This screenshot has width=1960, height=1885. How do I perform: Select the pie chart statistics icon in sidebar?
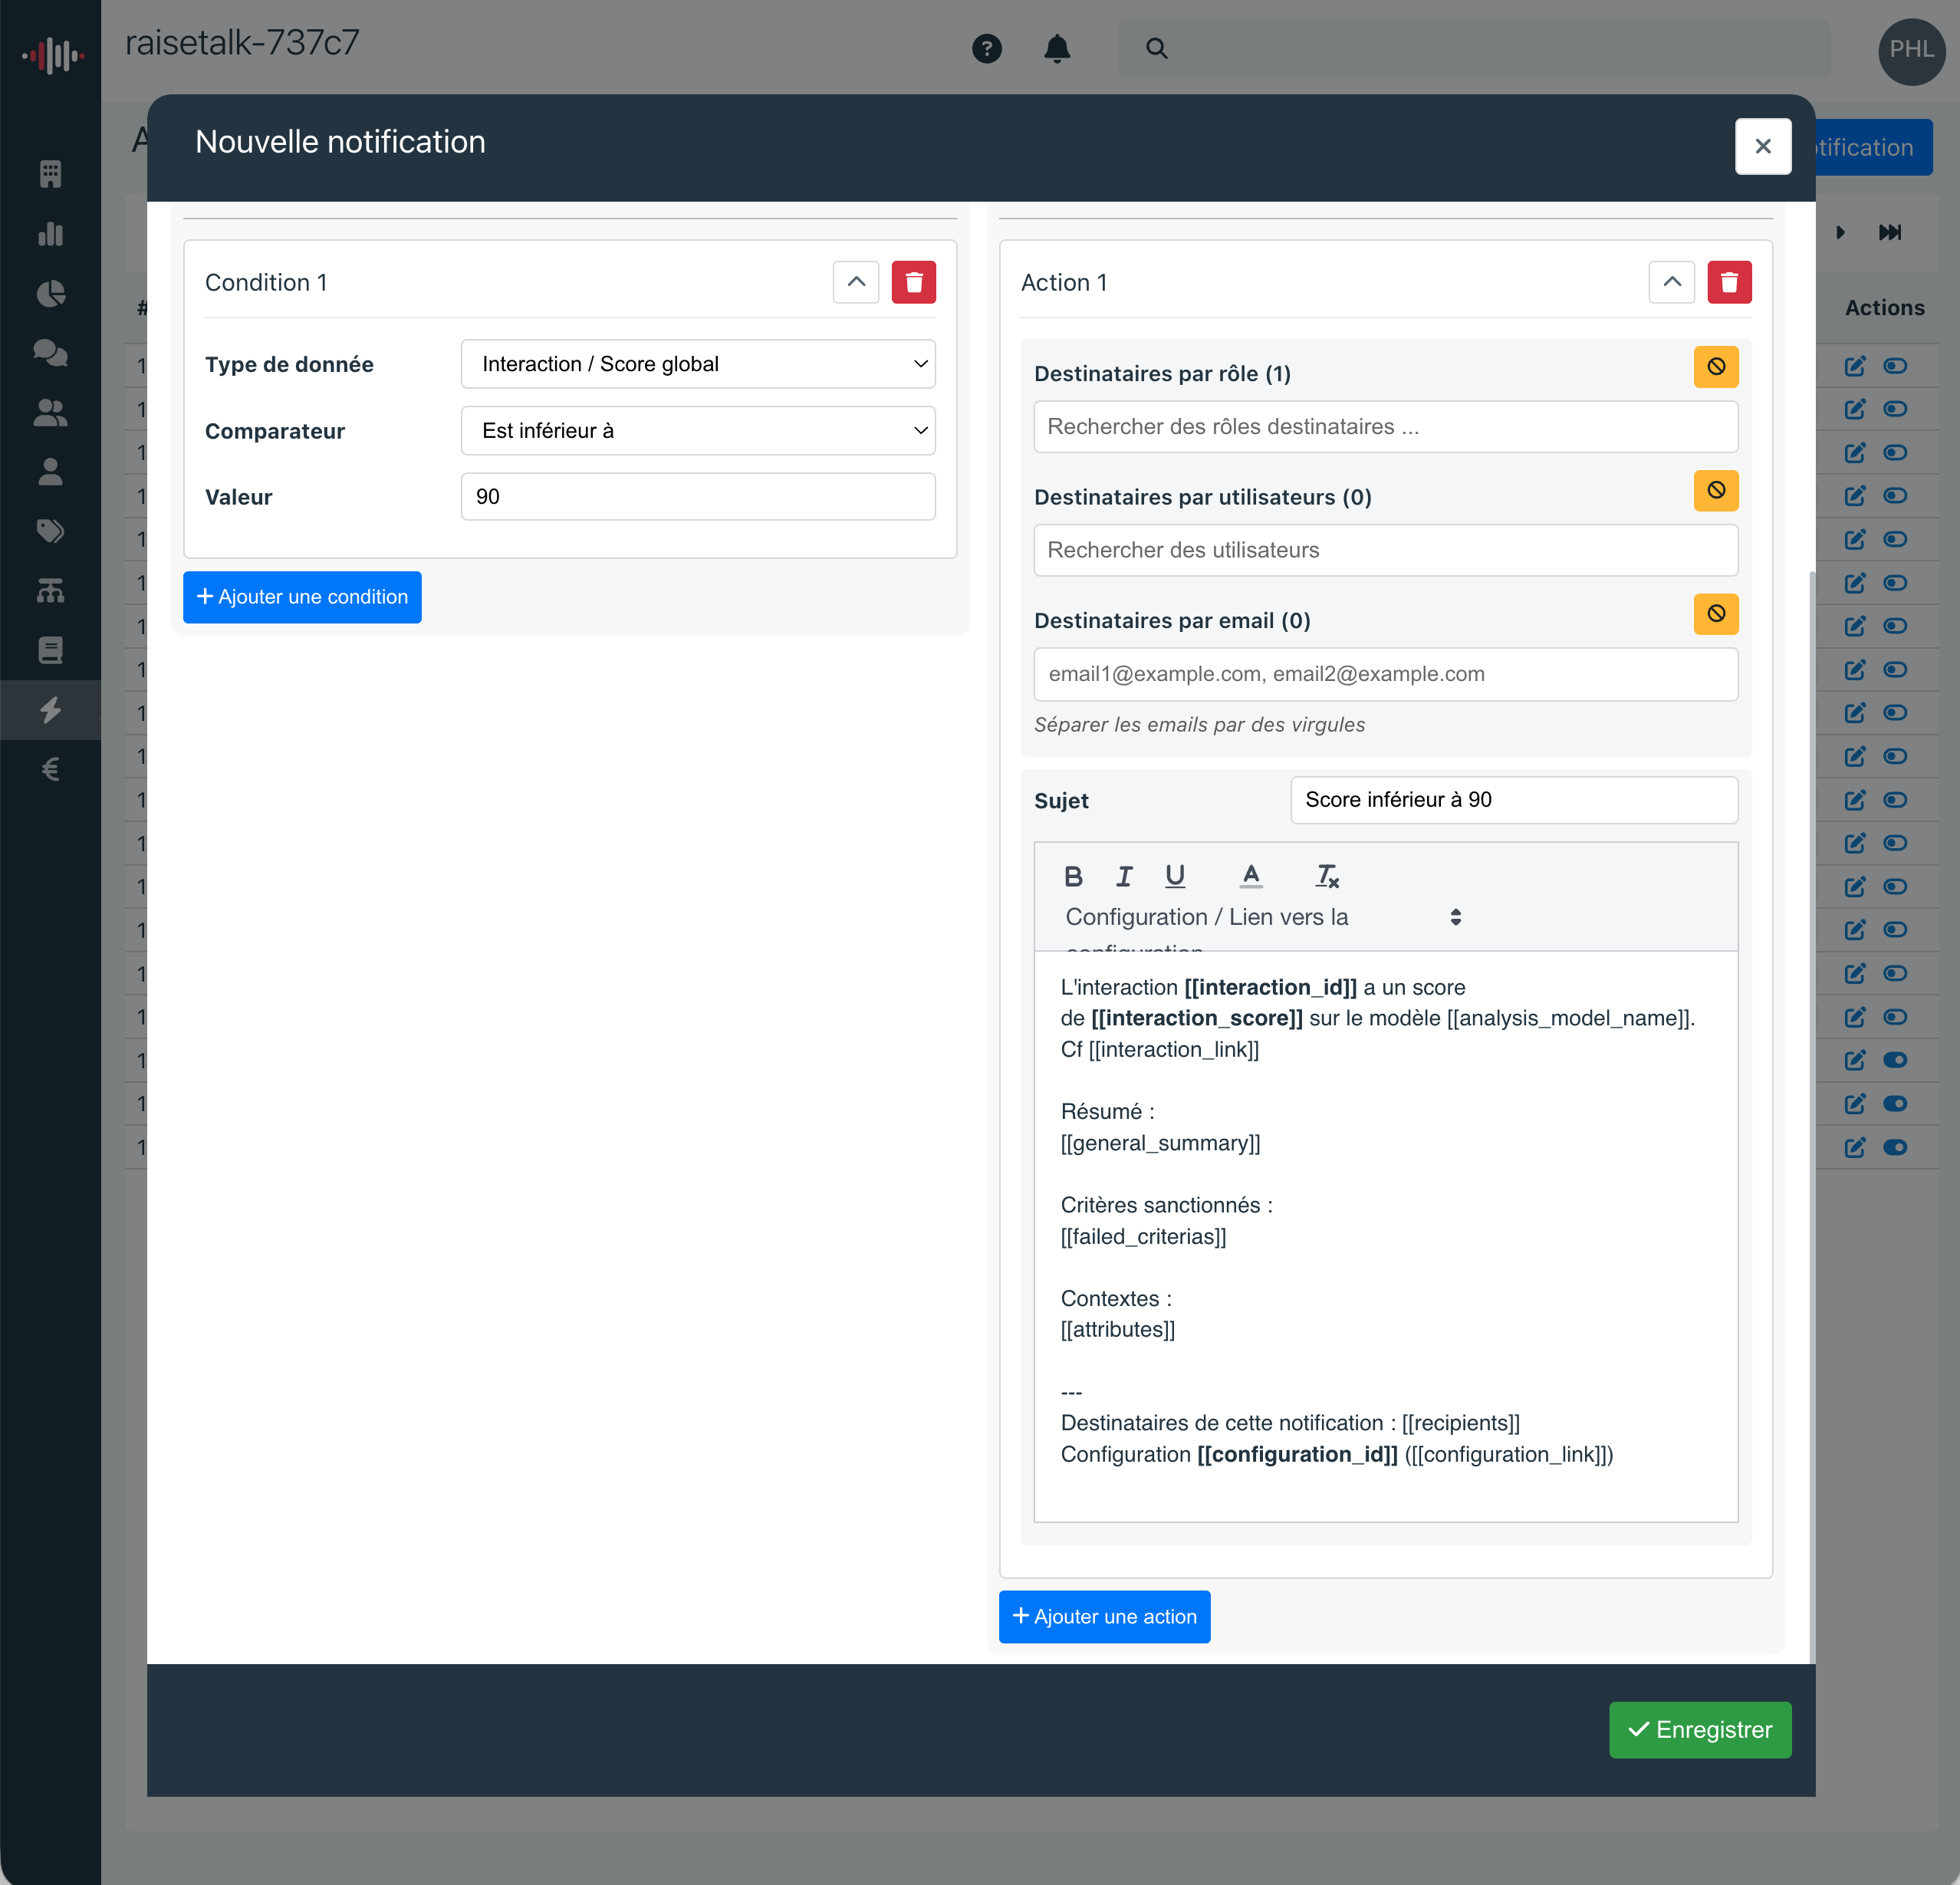pyautogui.click(x=50, y=293)
